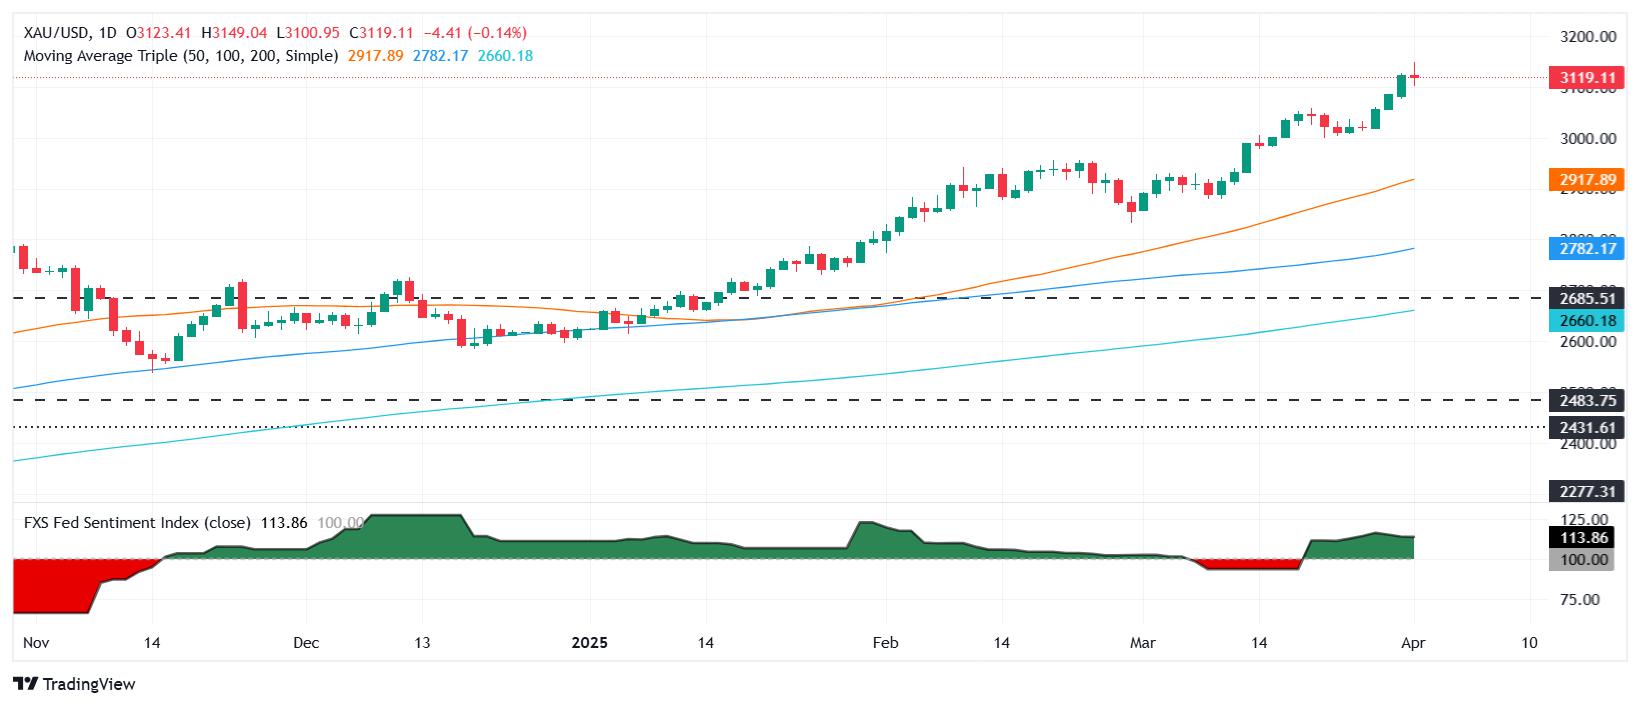The image size is (1640, 707).
Task: Click the 2277.31 price level label
Action: click(x=1585, y=492)
